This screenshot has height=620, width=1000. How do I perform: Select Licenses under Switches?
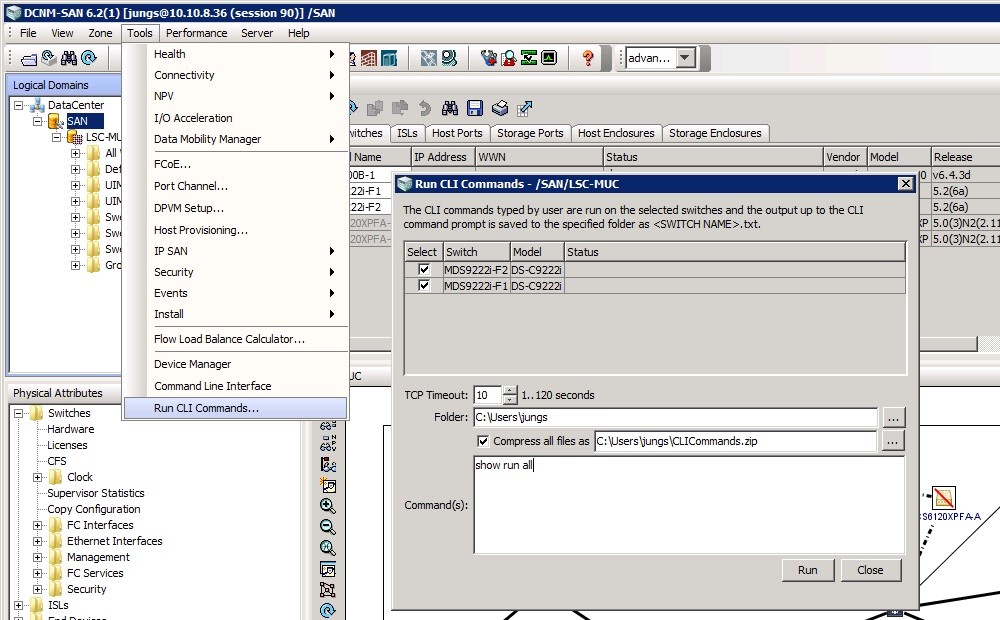(x=67, y=445)
